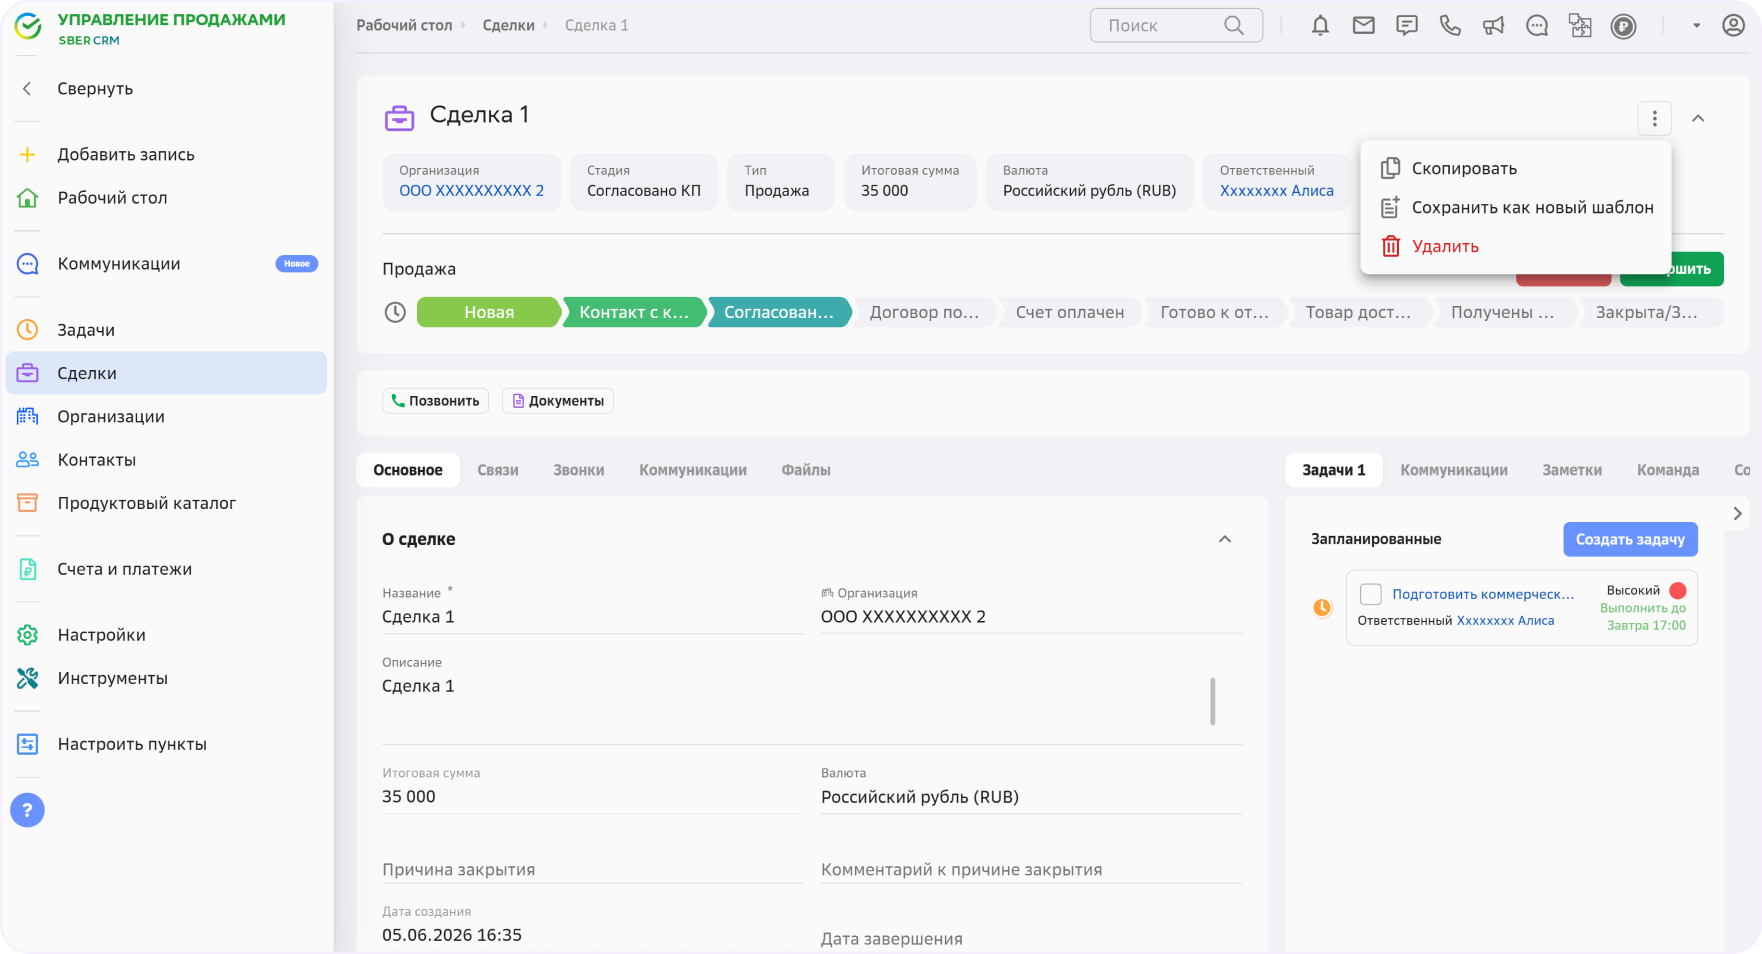This screenshot has width=1762, height=954.
Task: Choose Скопировать from the context menu
Action: [1516, 169]
